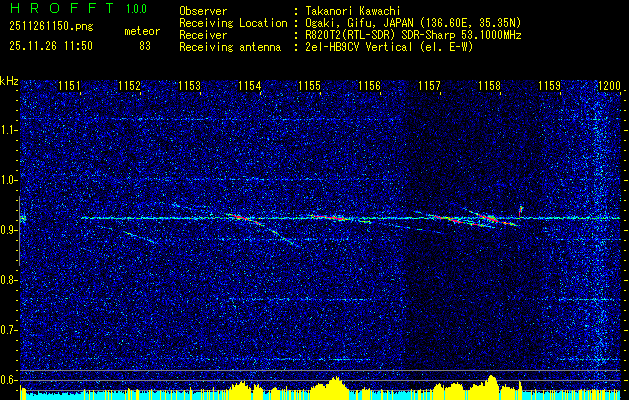
Task: Click time marker 1156
Action: point(369,85)
